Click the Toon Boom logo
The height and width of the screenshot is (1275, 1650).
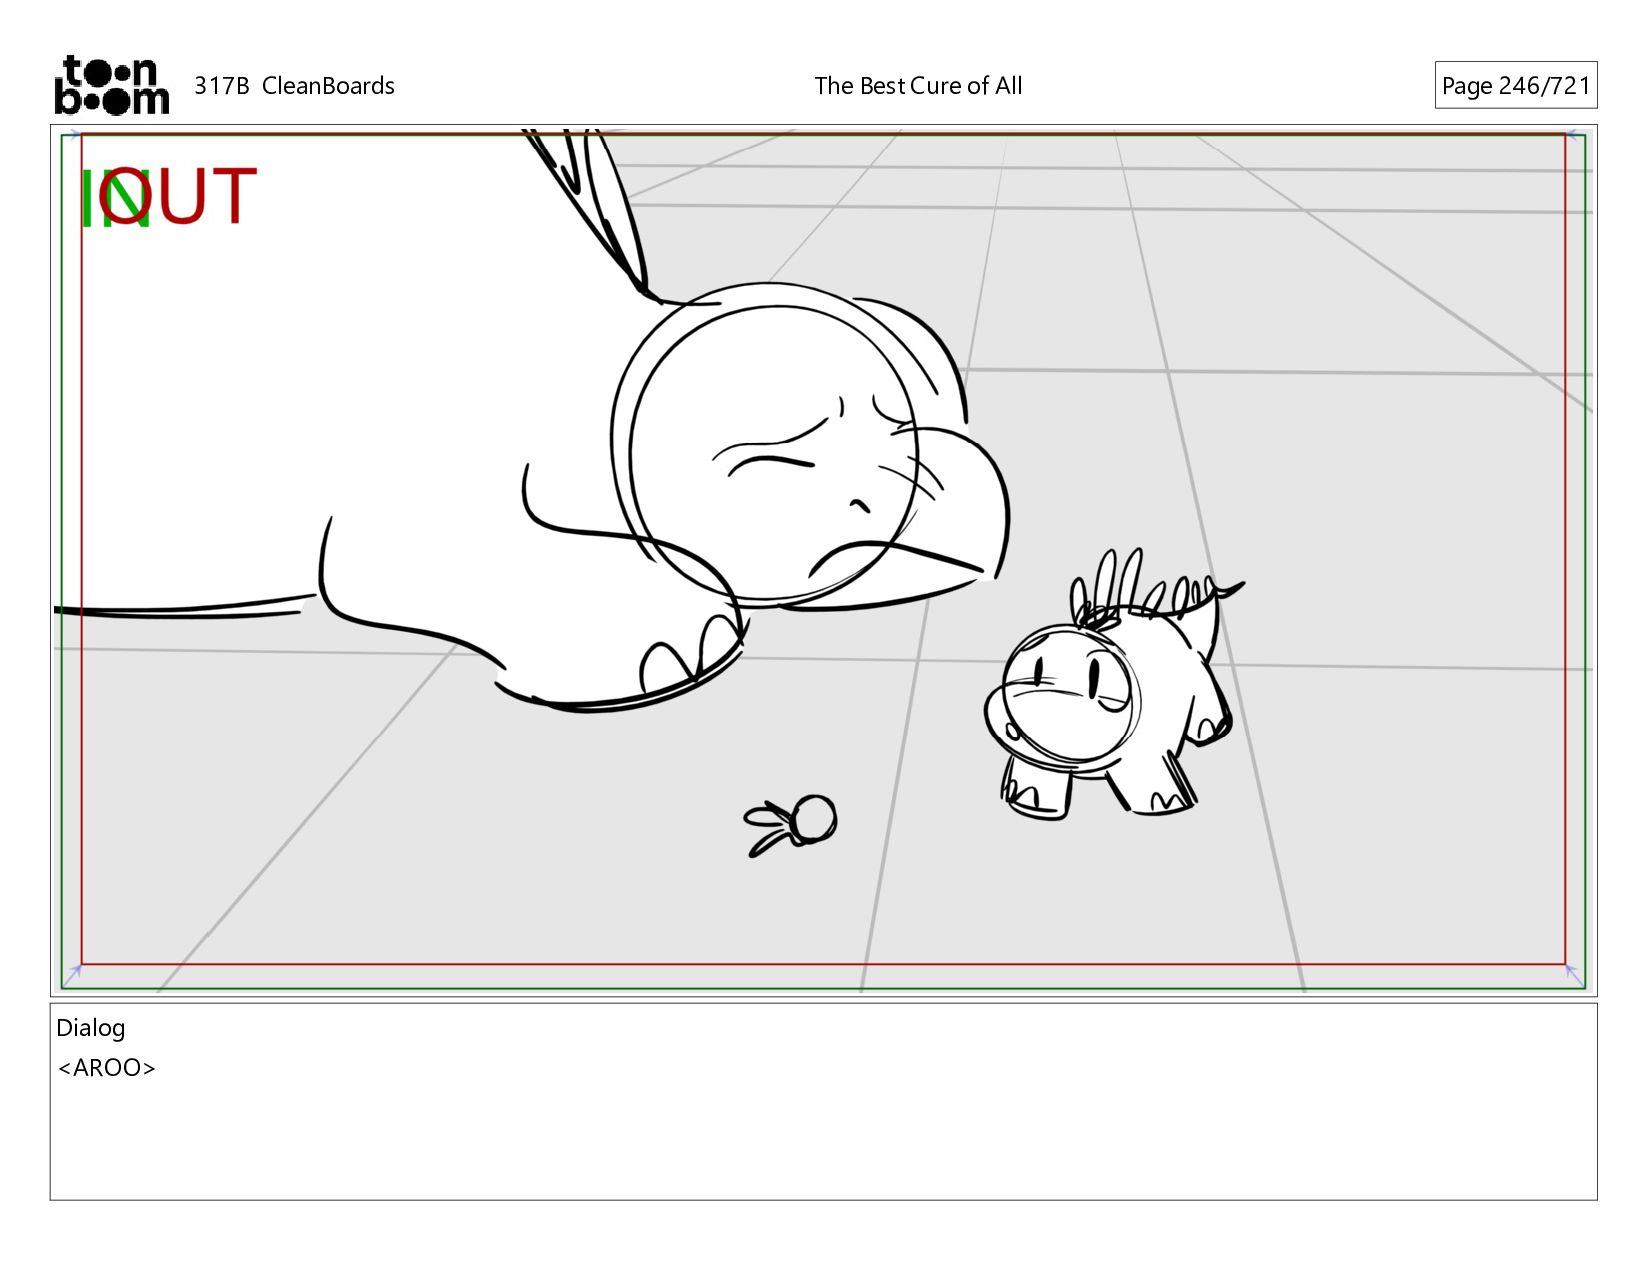111,85
